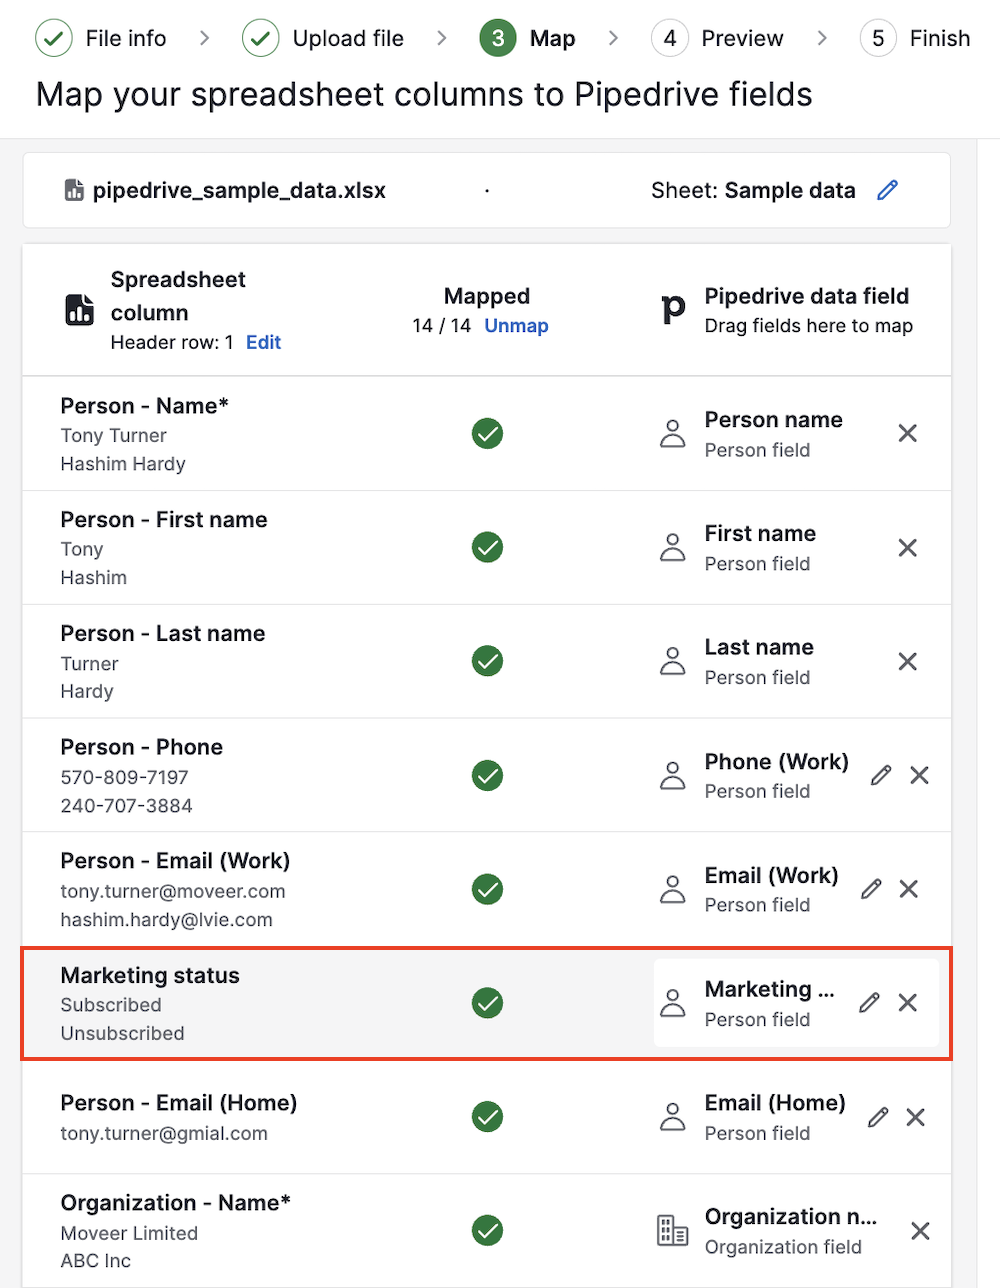Edit the Email (Work) field mapping
Viewport: 1000px width, 1288px height.
pyautogui.click(x=871, y=889)
